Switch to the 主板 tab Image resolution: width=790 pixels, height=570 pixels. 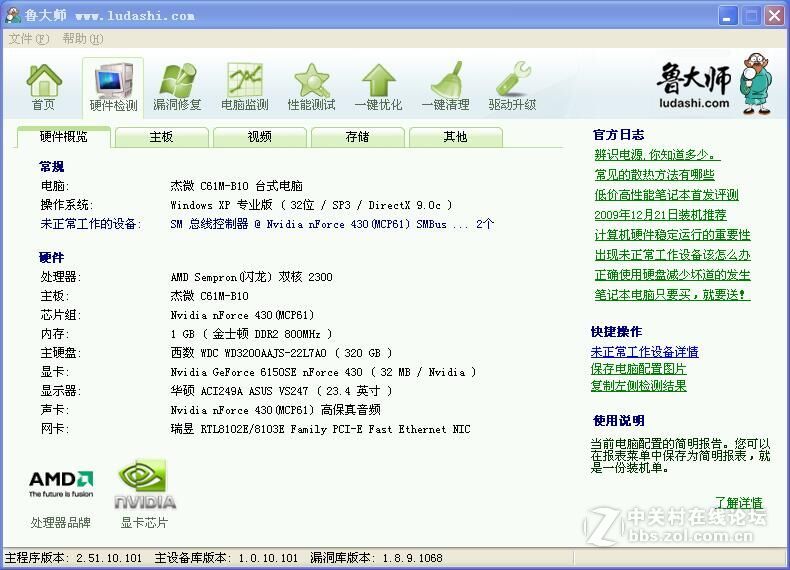point(161,137)
